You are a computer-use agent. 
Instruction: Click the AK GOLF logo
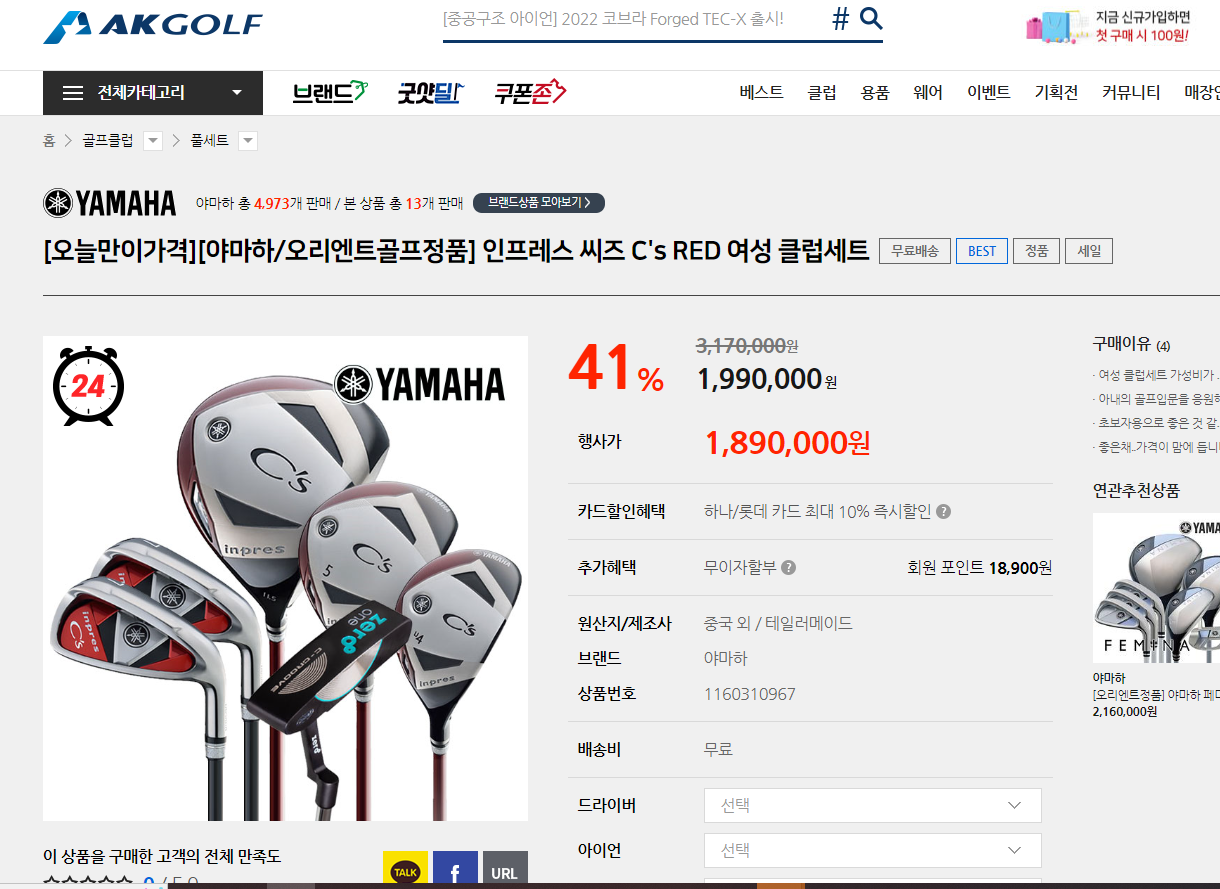[152, 26]
